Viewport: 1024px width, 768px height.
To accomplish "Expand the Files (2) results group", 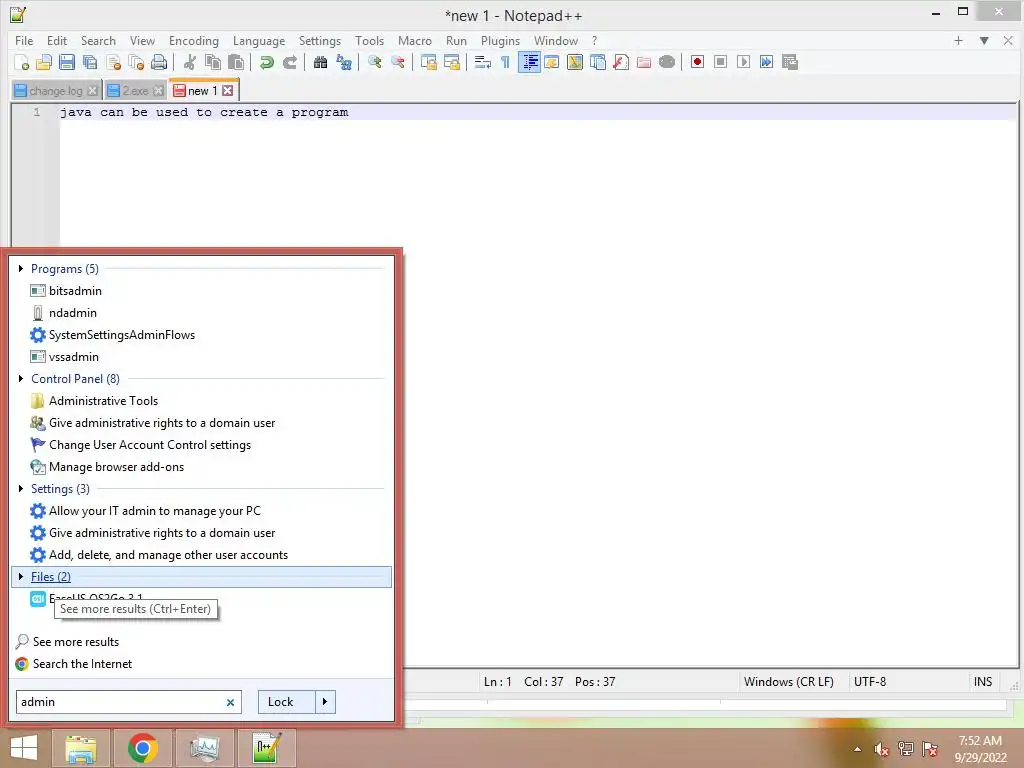I will click(21, 577).
